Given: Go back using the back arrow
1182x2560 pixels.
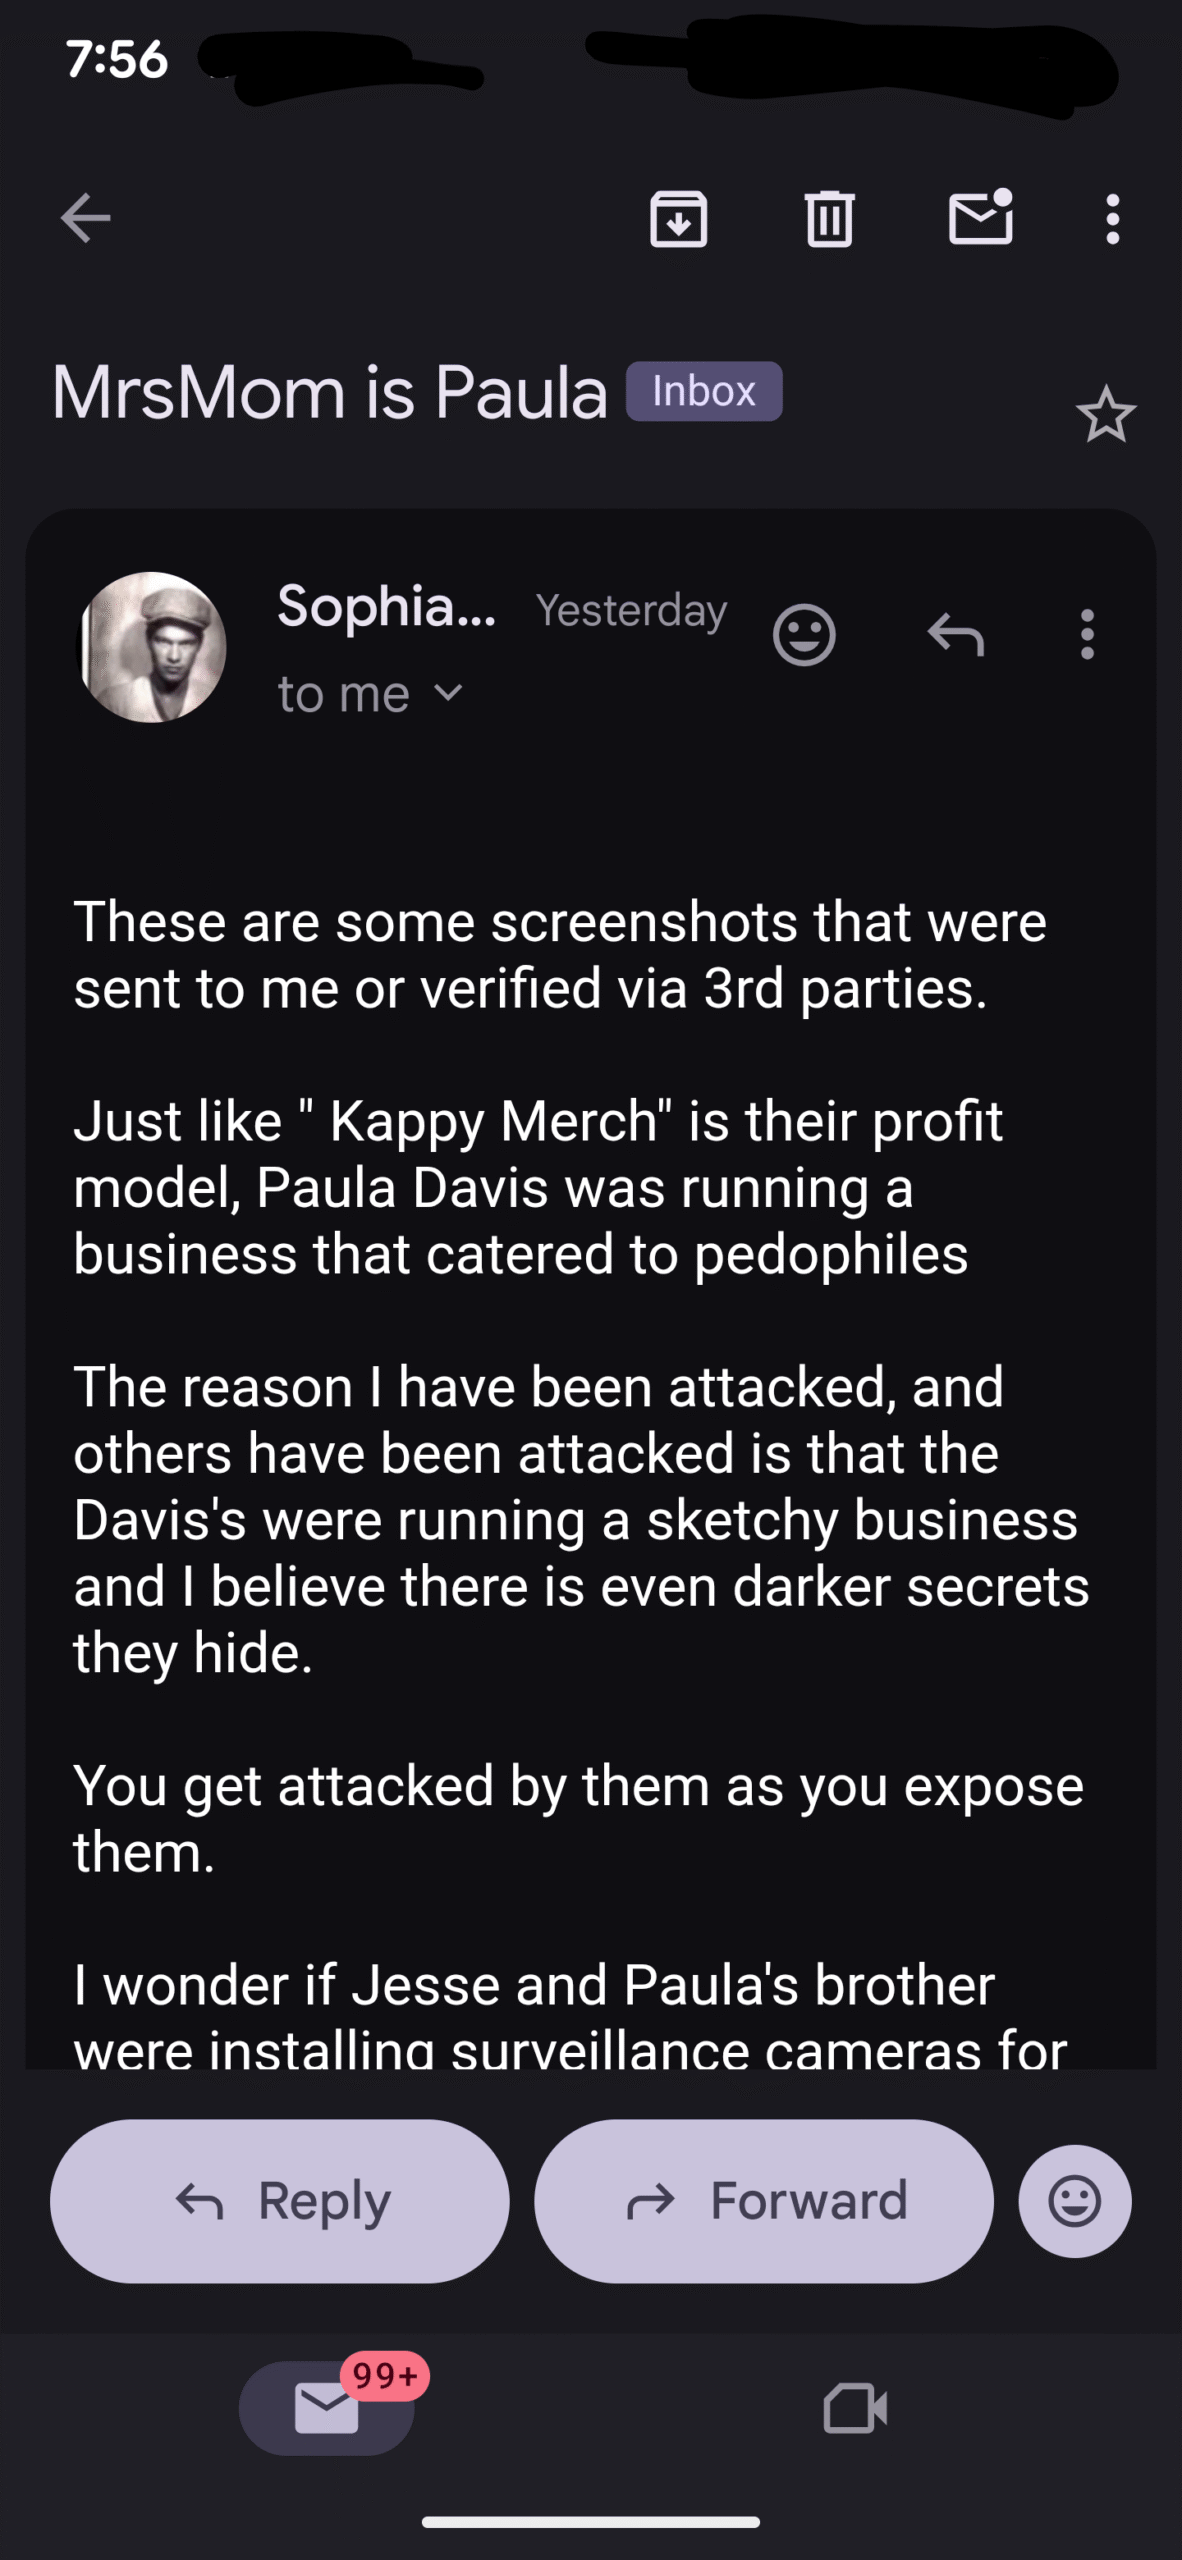Looking at the screenshot, I should coord(85,218).
